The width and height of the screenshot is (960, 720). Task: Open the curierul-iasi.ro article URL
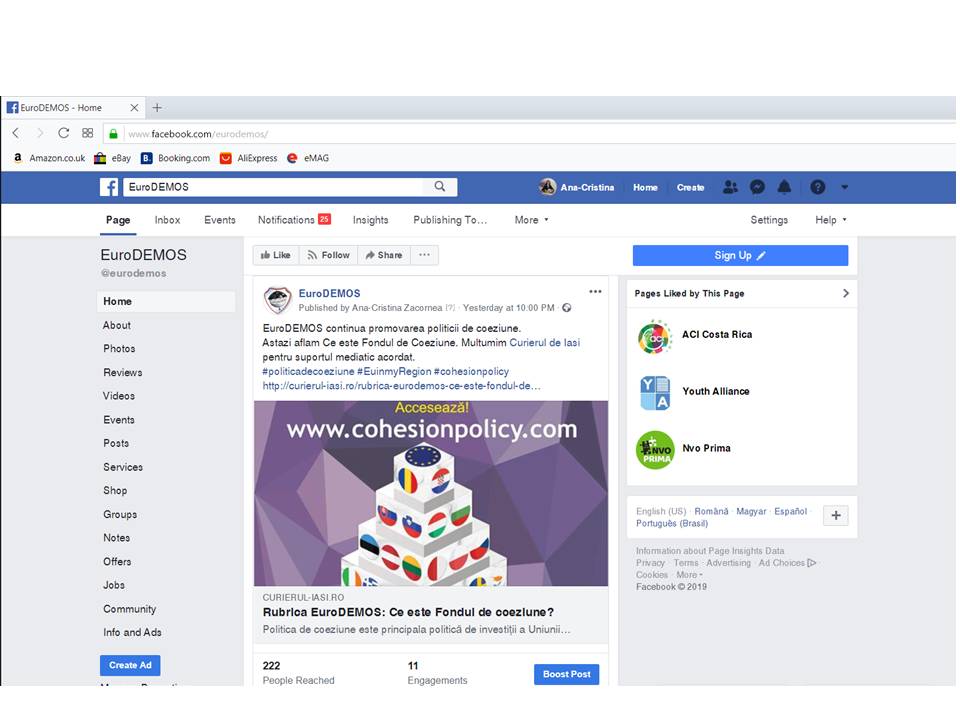(x=402, y=386)
